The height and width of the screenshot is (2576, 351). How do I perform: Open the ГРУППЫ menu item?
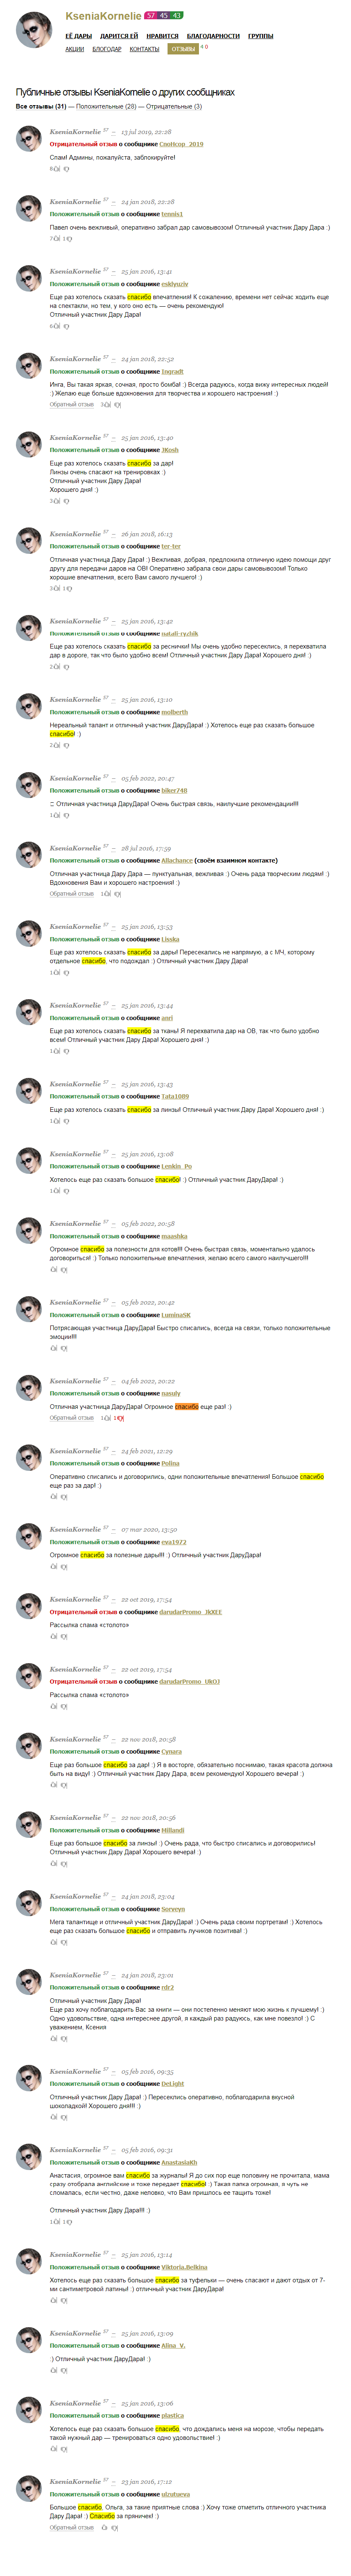point(261,35)
